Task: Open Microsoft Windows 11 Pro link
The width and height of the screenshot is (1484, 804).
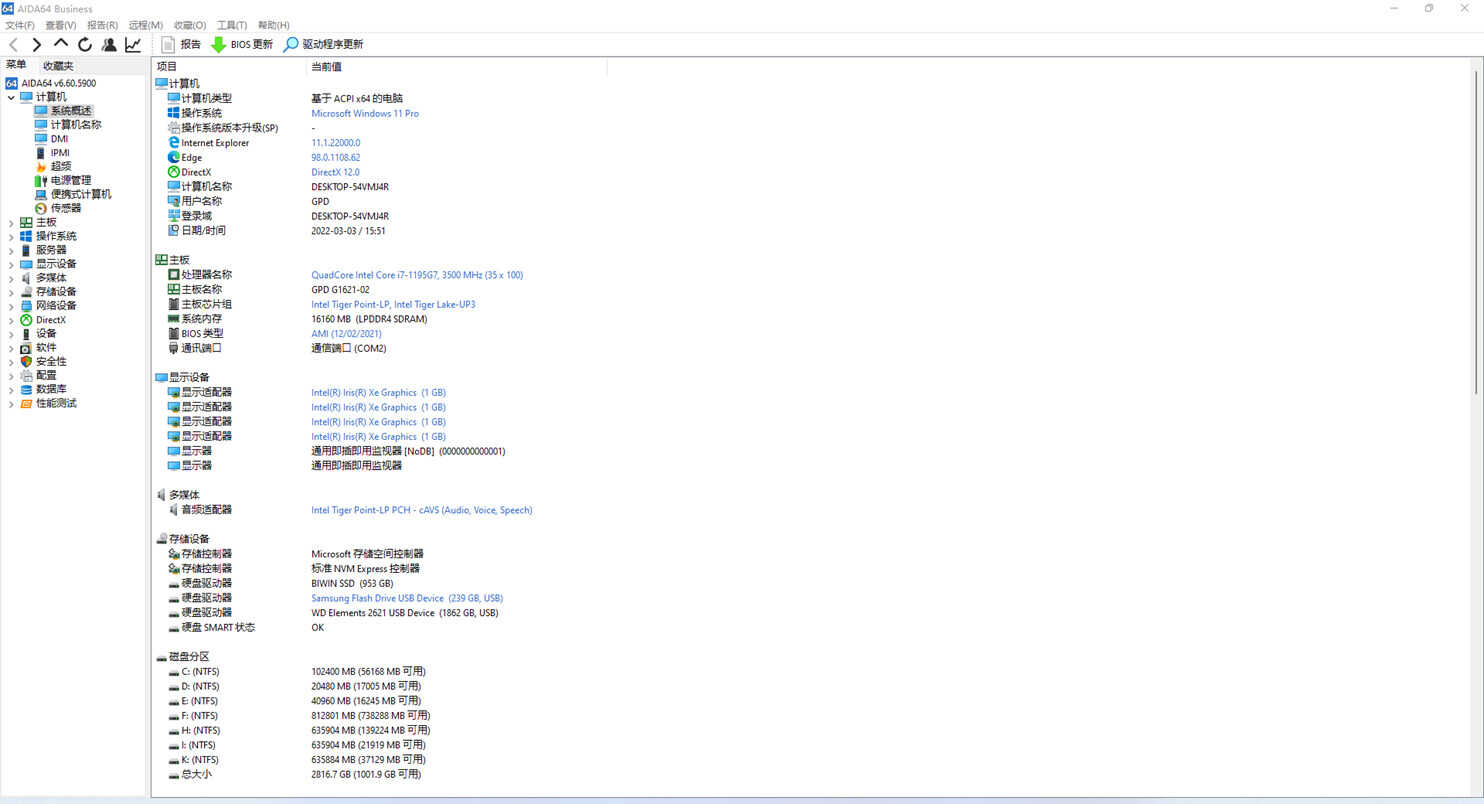Action: 365,114
